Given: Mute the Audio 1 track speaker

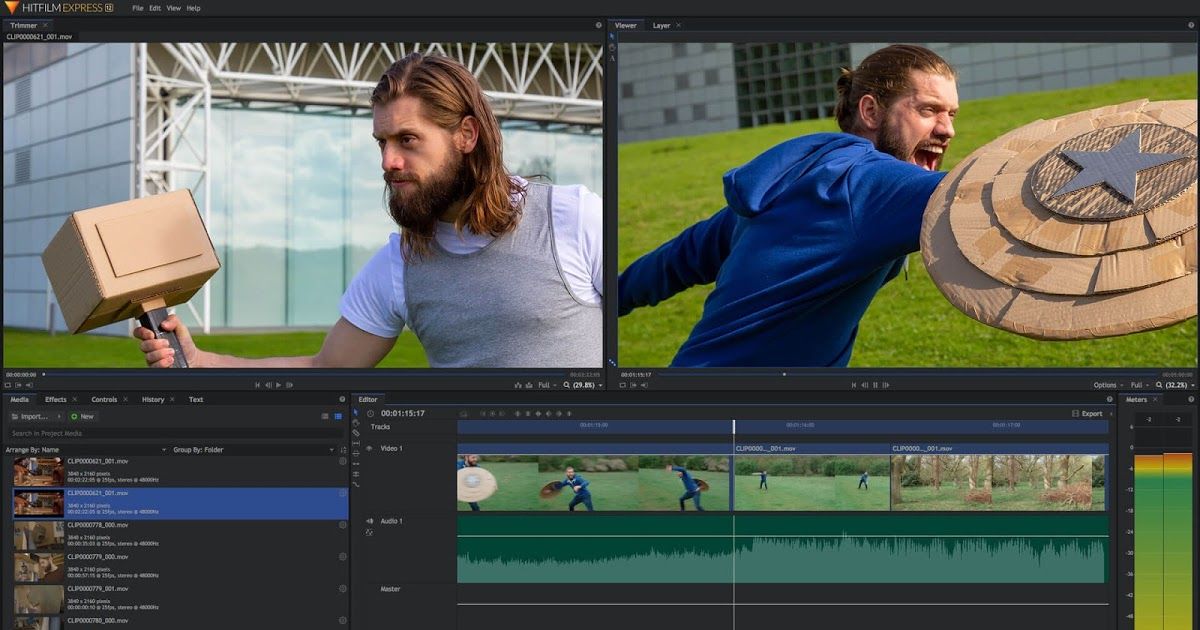Looking at the screenshot, I should (x=369, y=521).
